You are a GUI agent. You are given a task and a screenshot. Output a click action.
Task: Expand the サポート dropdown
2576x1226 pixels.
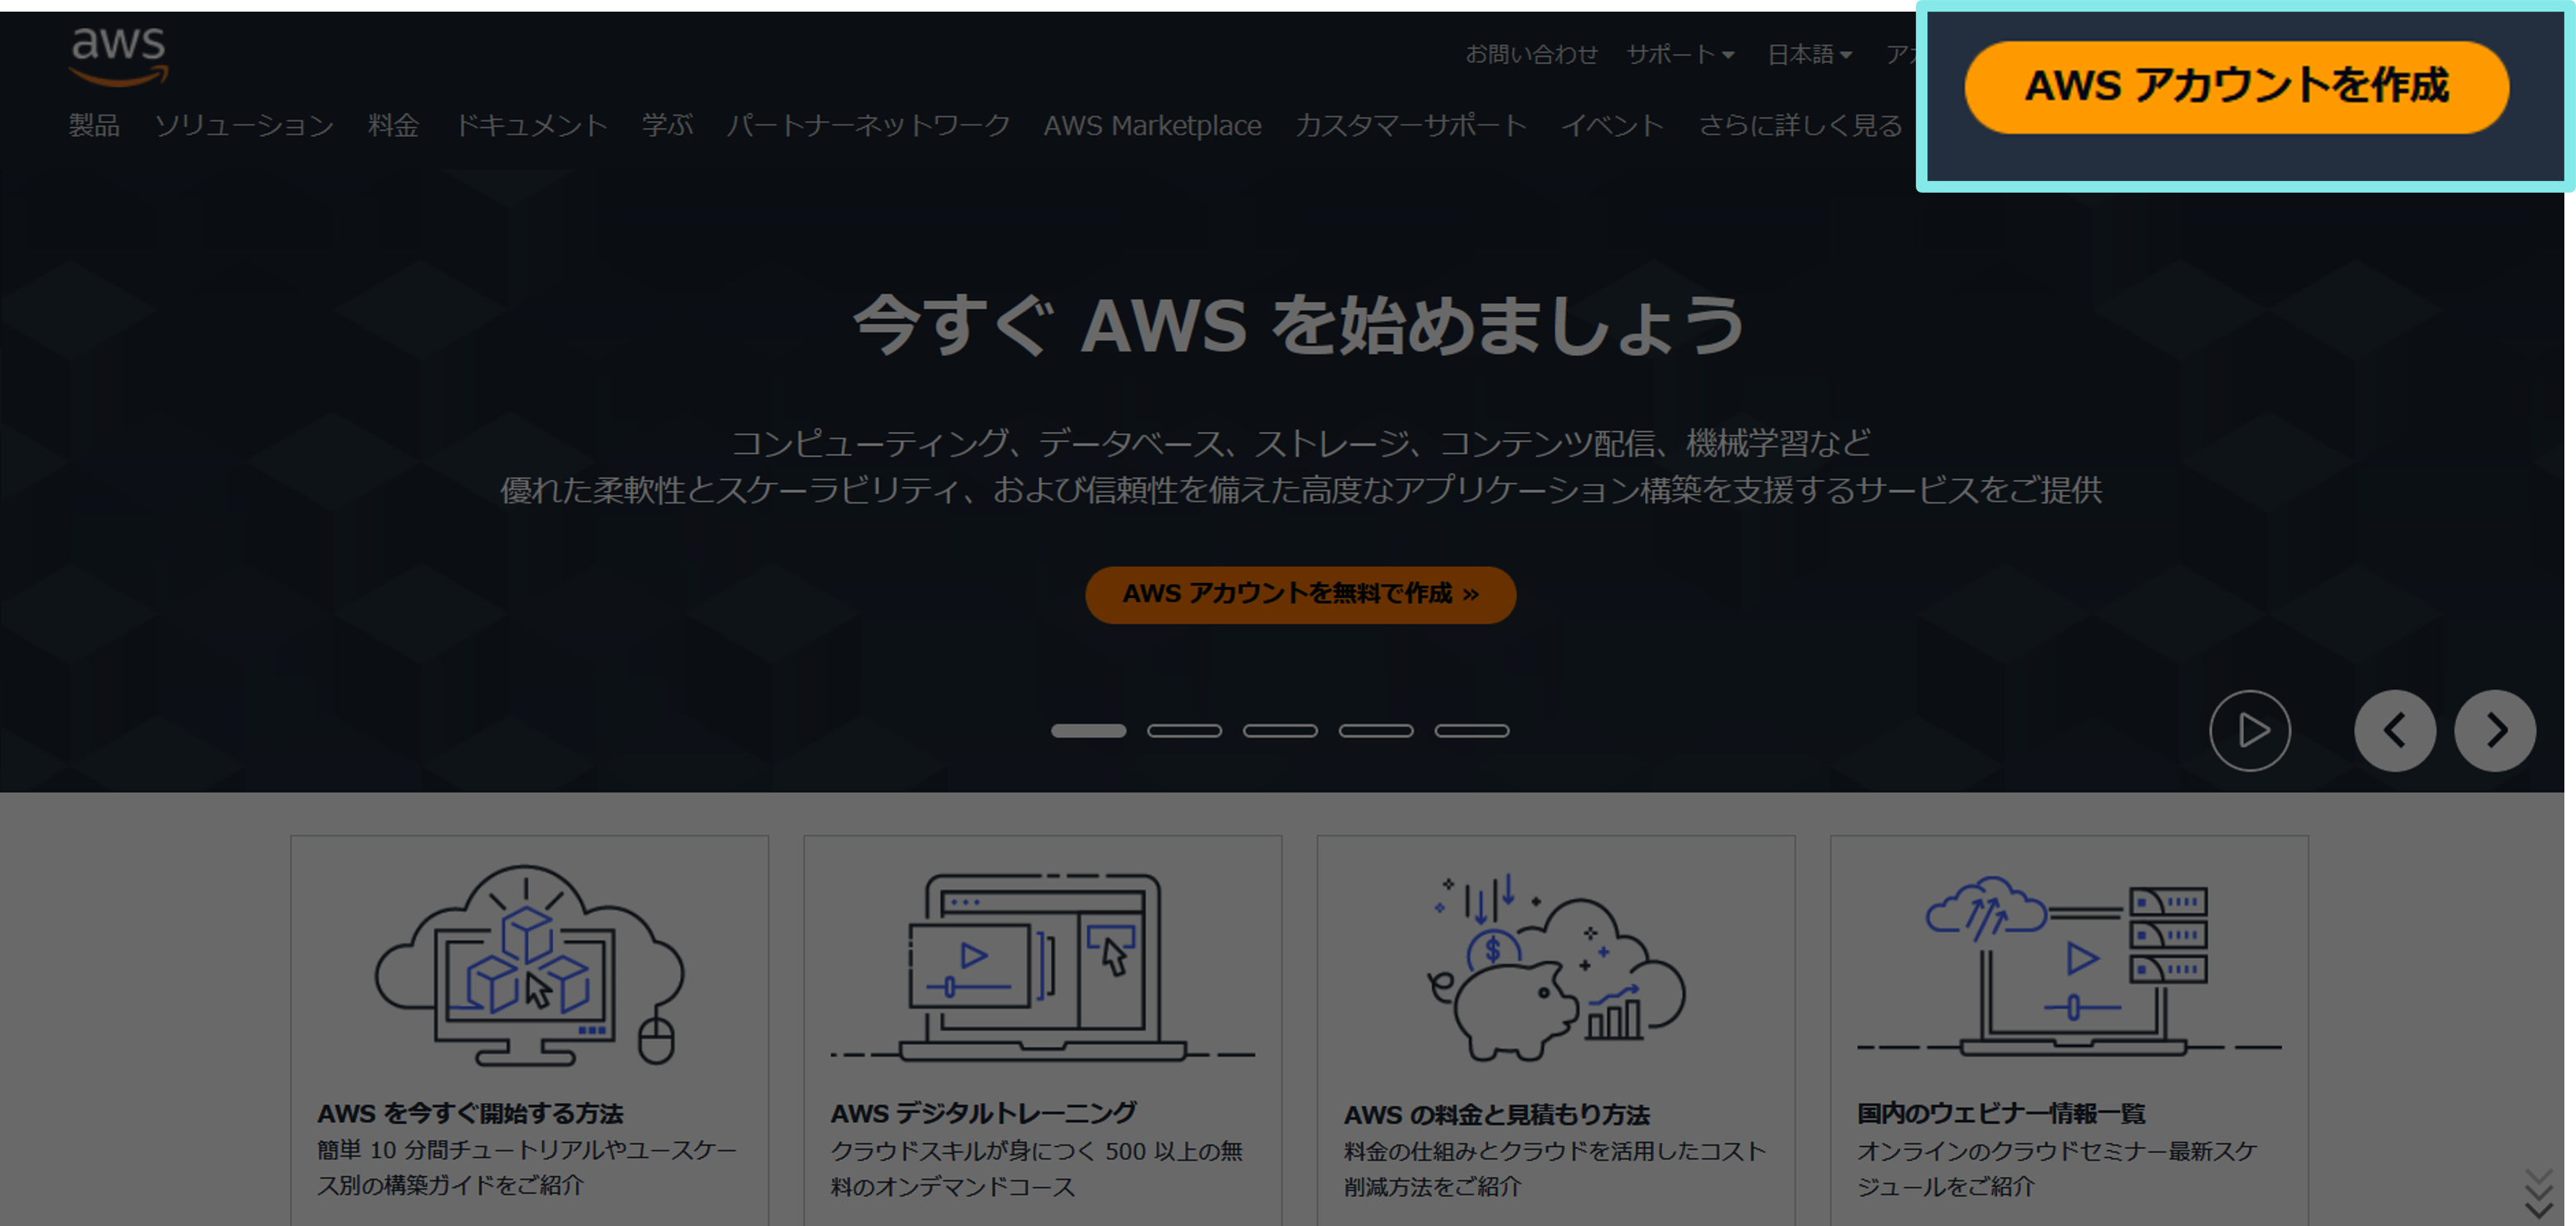(1680, 54)
